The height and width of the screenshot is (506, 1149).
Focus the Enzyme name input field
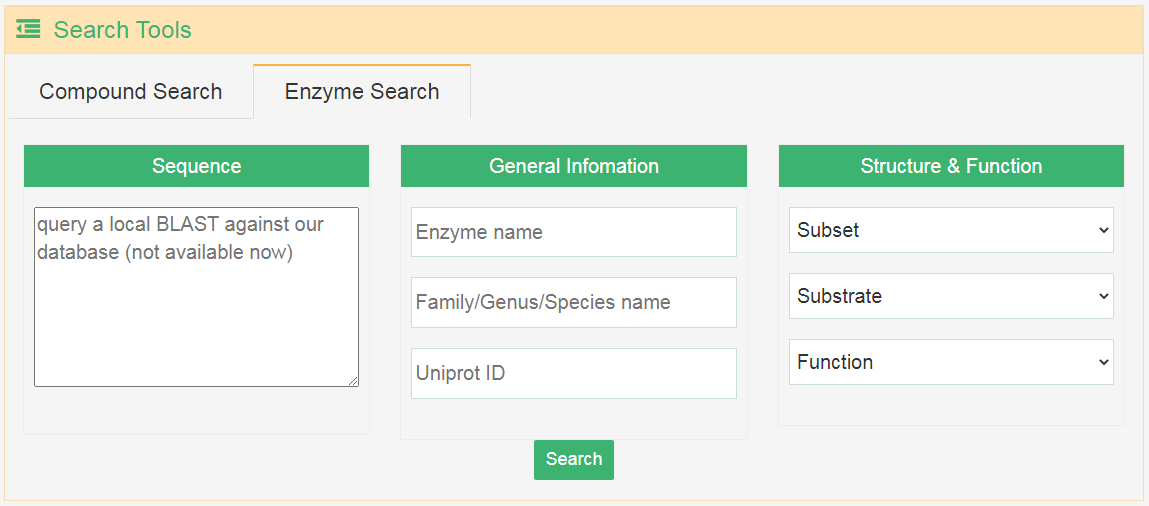pyautogui.click(x=573, y=232)
